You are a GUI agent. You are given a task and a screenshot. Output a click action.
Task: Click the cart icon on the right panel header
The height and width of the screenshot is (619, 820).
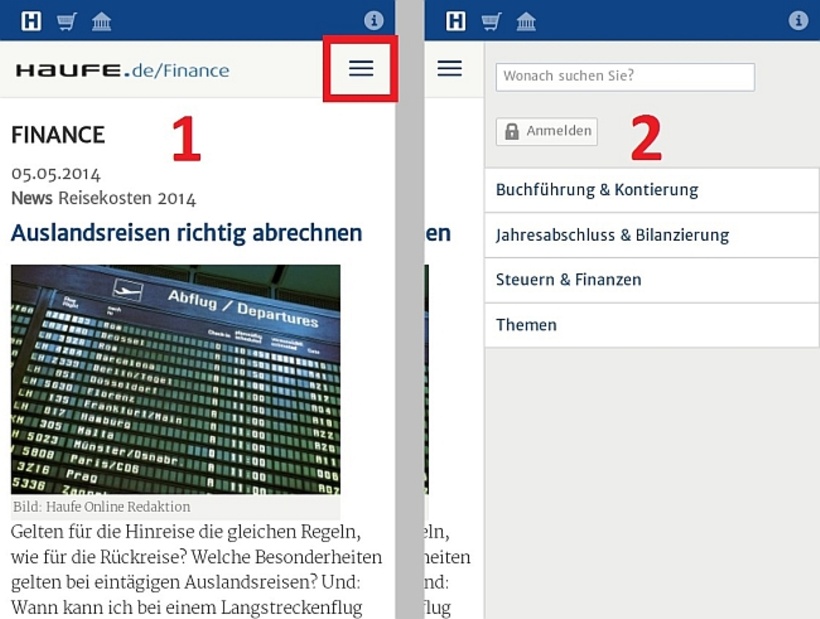[489, 19]
